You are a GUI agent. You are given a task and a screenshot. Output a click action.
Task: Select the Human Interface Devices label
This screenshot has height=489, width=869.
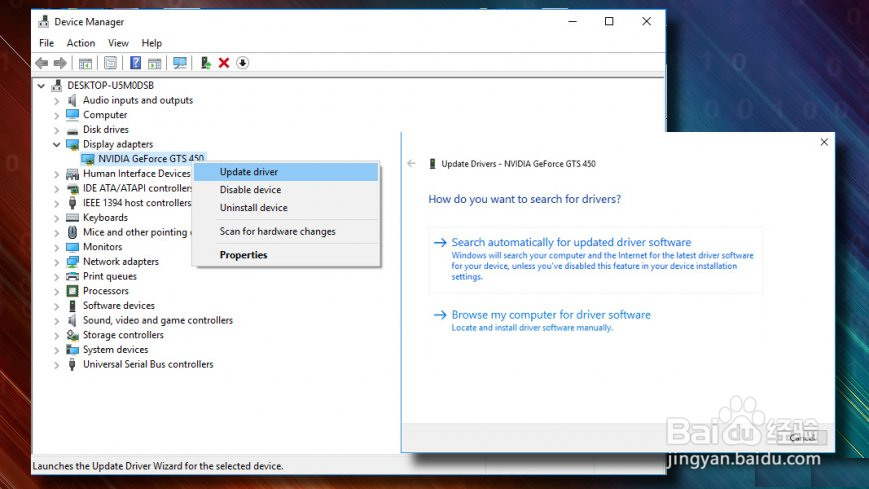(x=136, y=174)
